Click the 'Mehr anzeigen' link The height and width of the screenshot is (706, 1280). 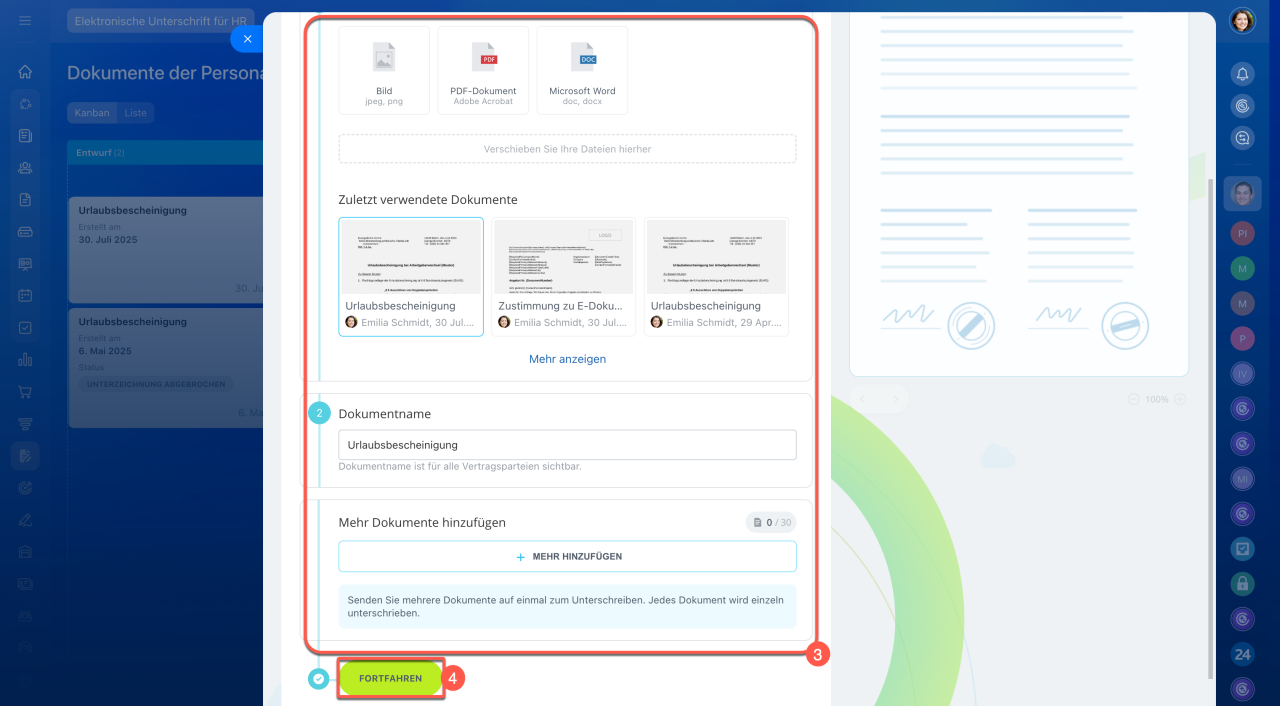567,359
